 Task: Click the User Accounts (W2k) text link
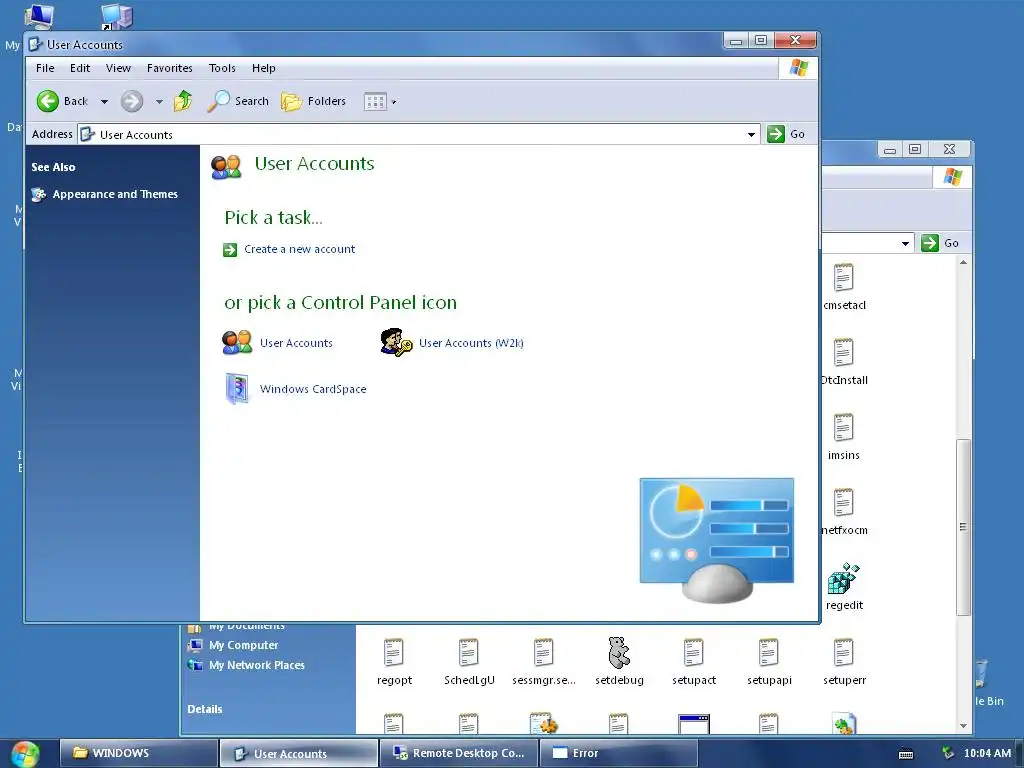point(471,343)
